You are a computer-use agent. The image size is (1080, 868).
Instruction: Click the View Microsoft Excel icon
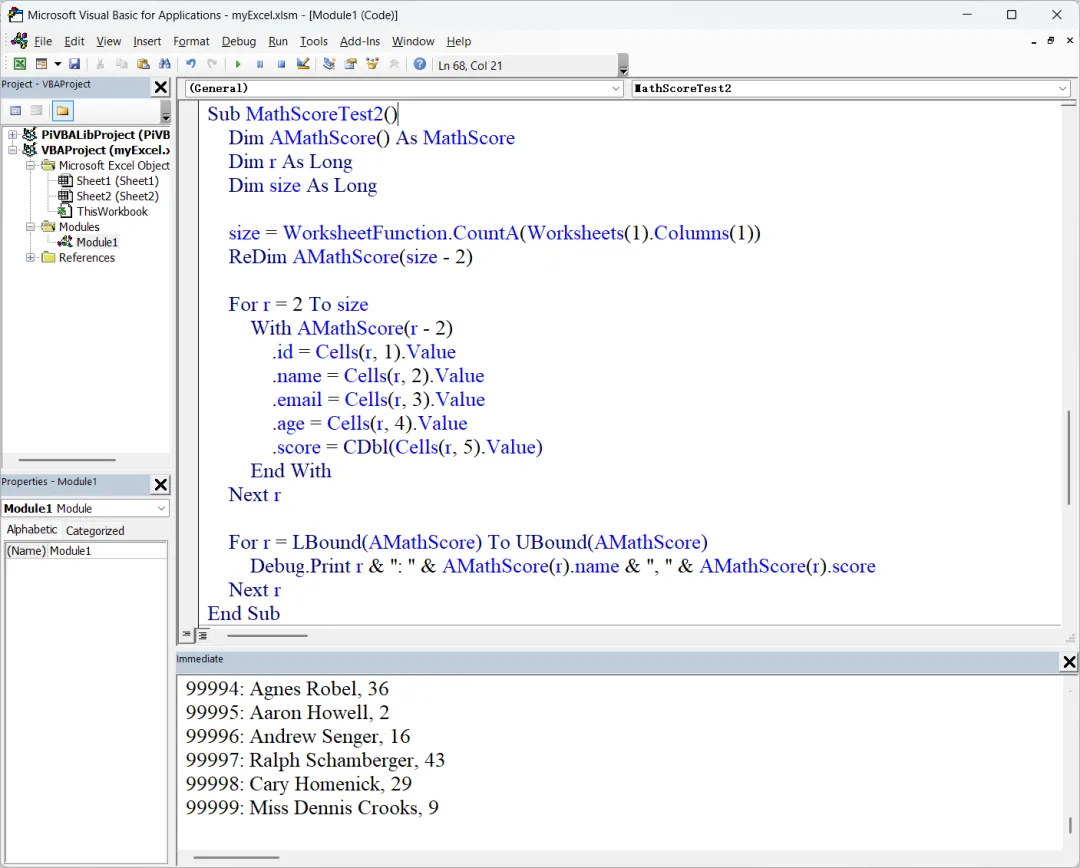20,64
